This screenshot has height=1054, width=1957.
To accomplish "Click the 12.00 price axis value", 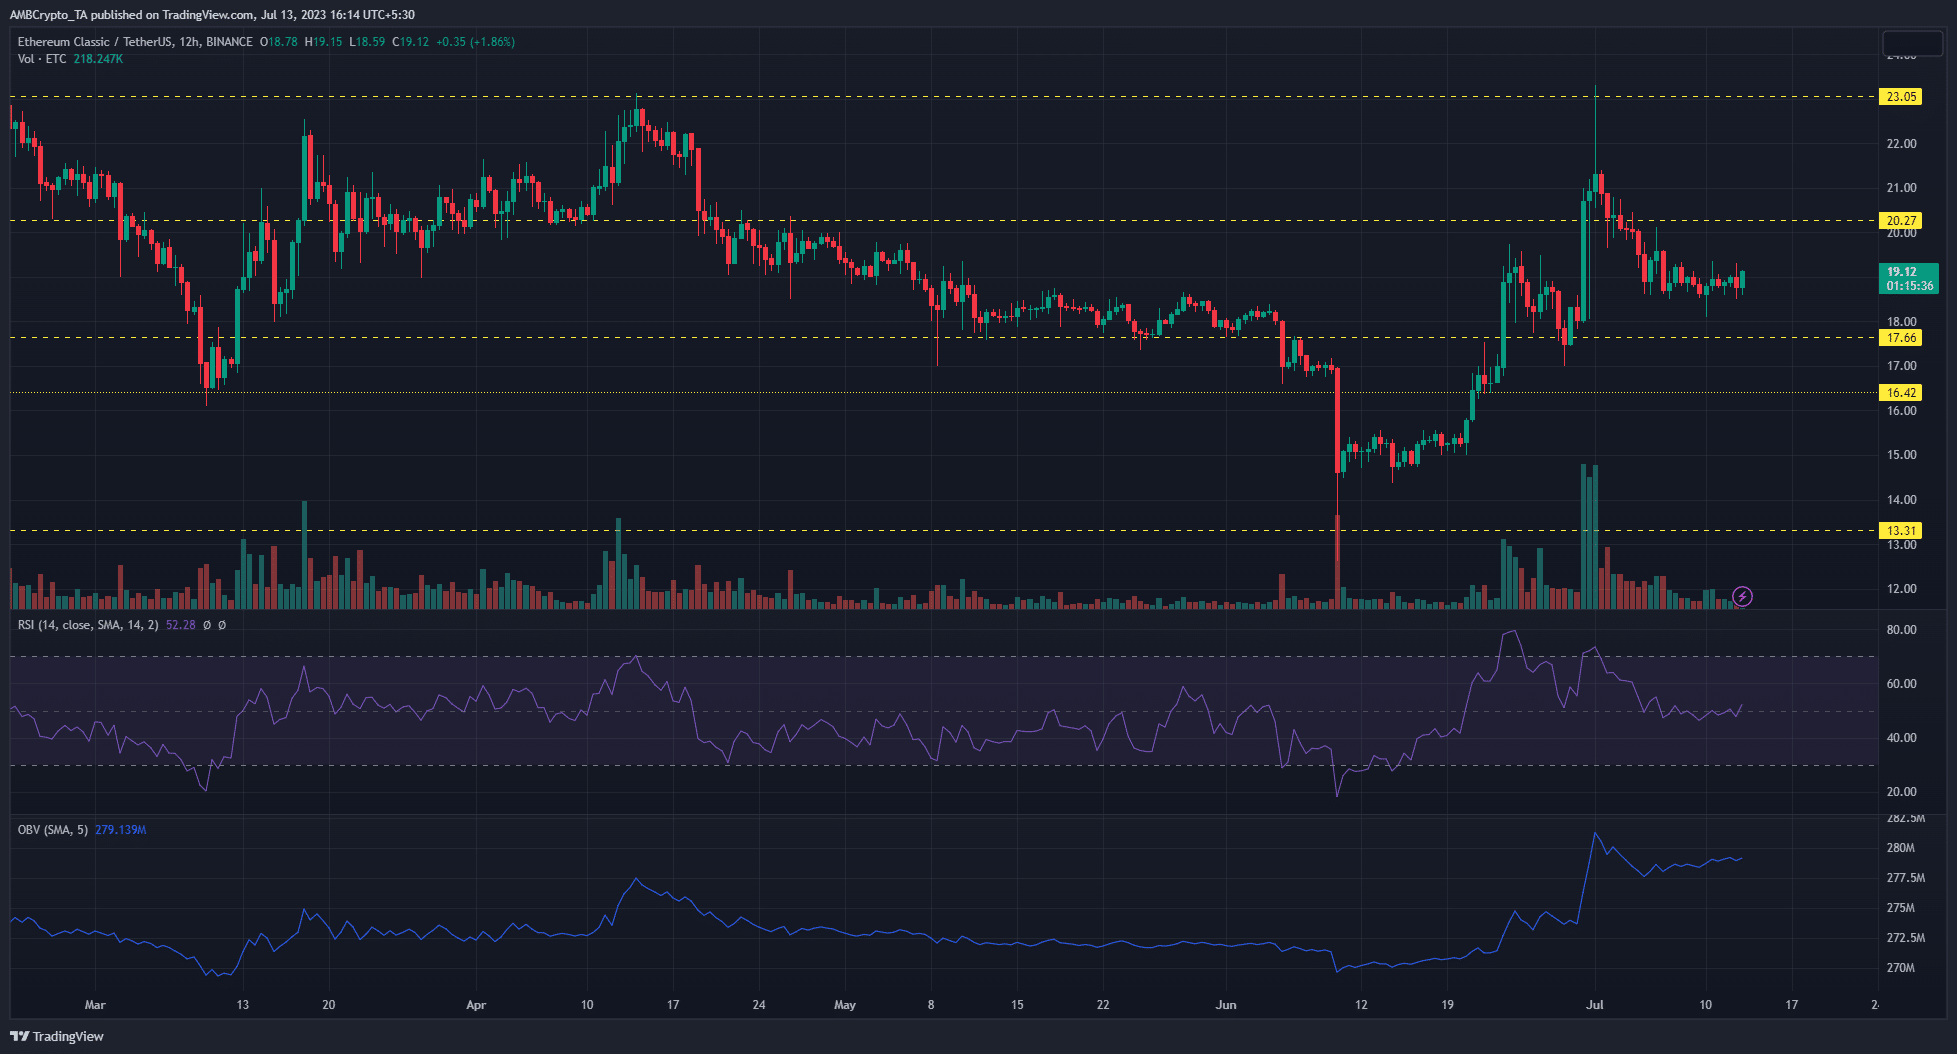I will click(x=1901, y=589).
